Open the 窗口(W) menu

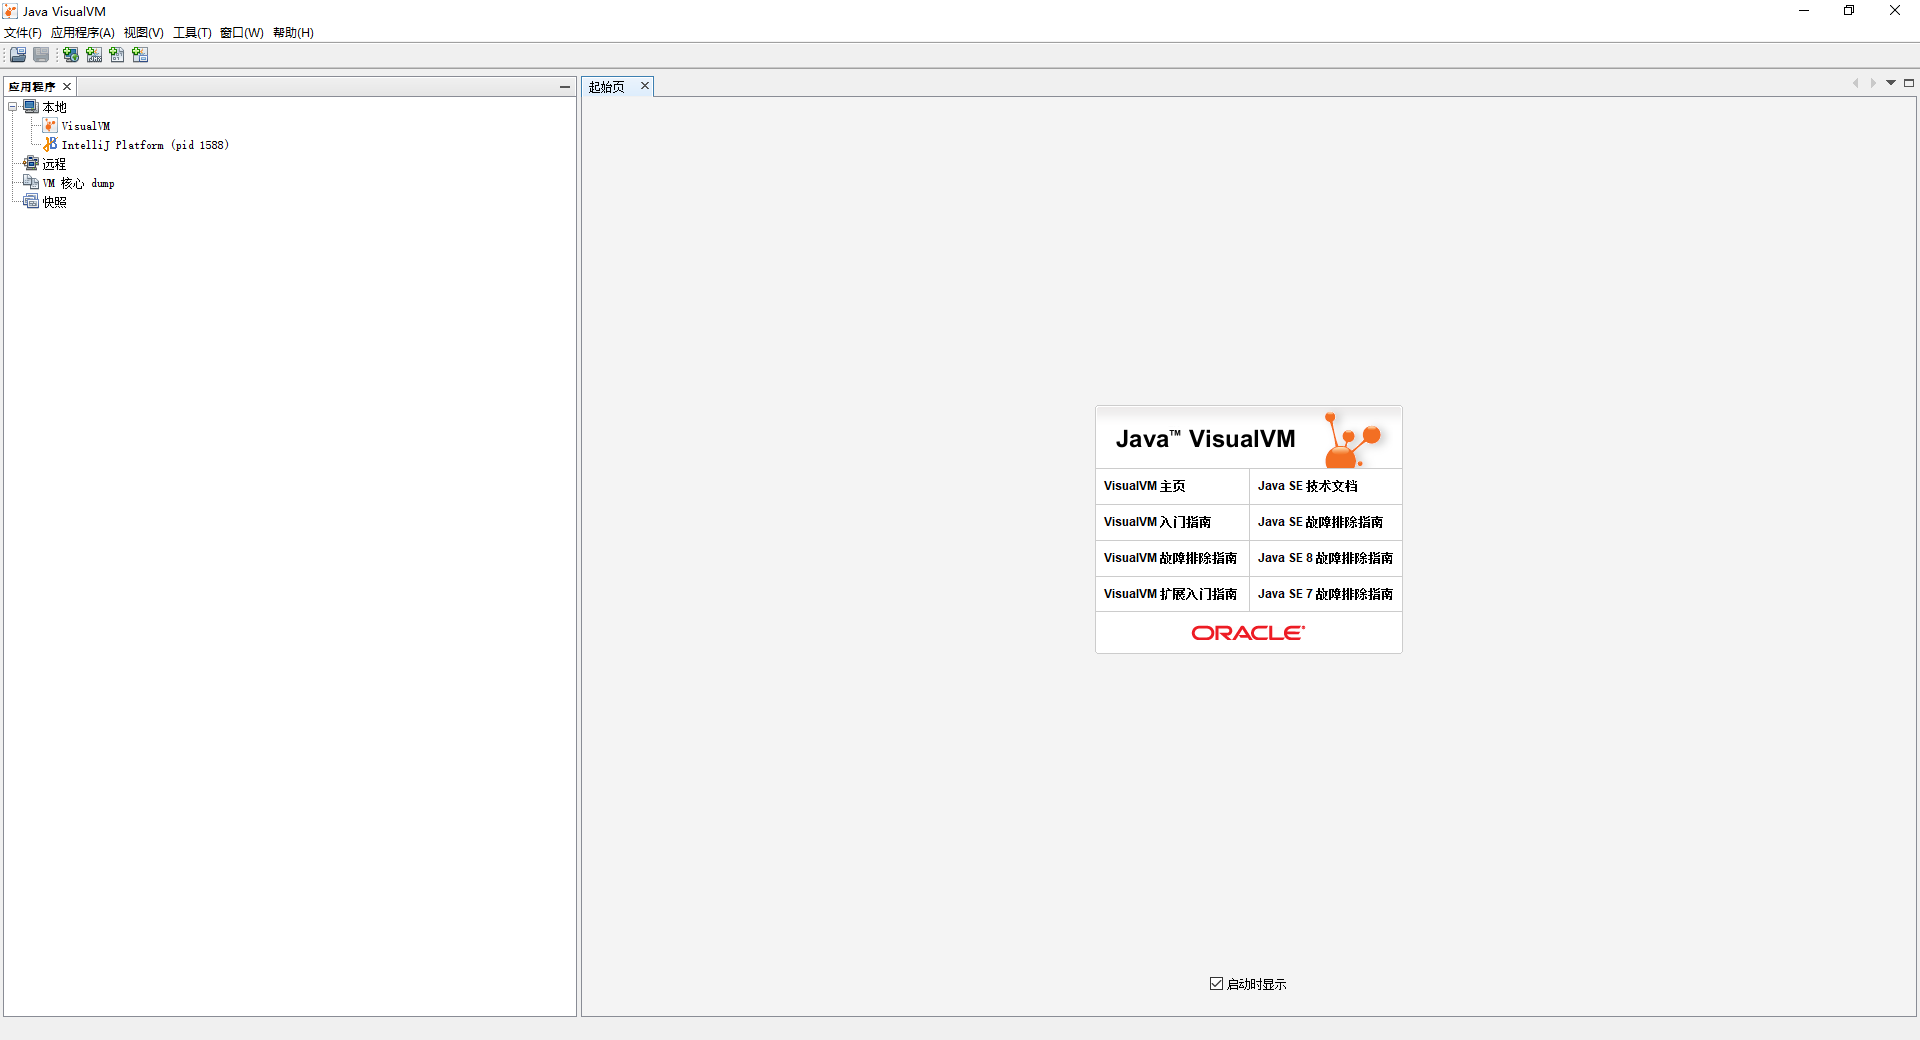pyautogui.click(x=242, y=33)
